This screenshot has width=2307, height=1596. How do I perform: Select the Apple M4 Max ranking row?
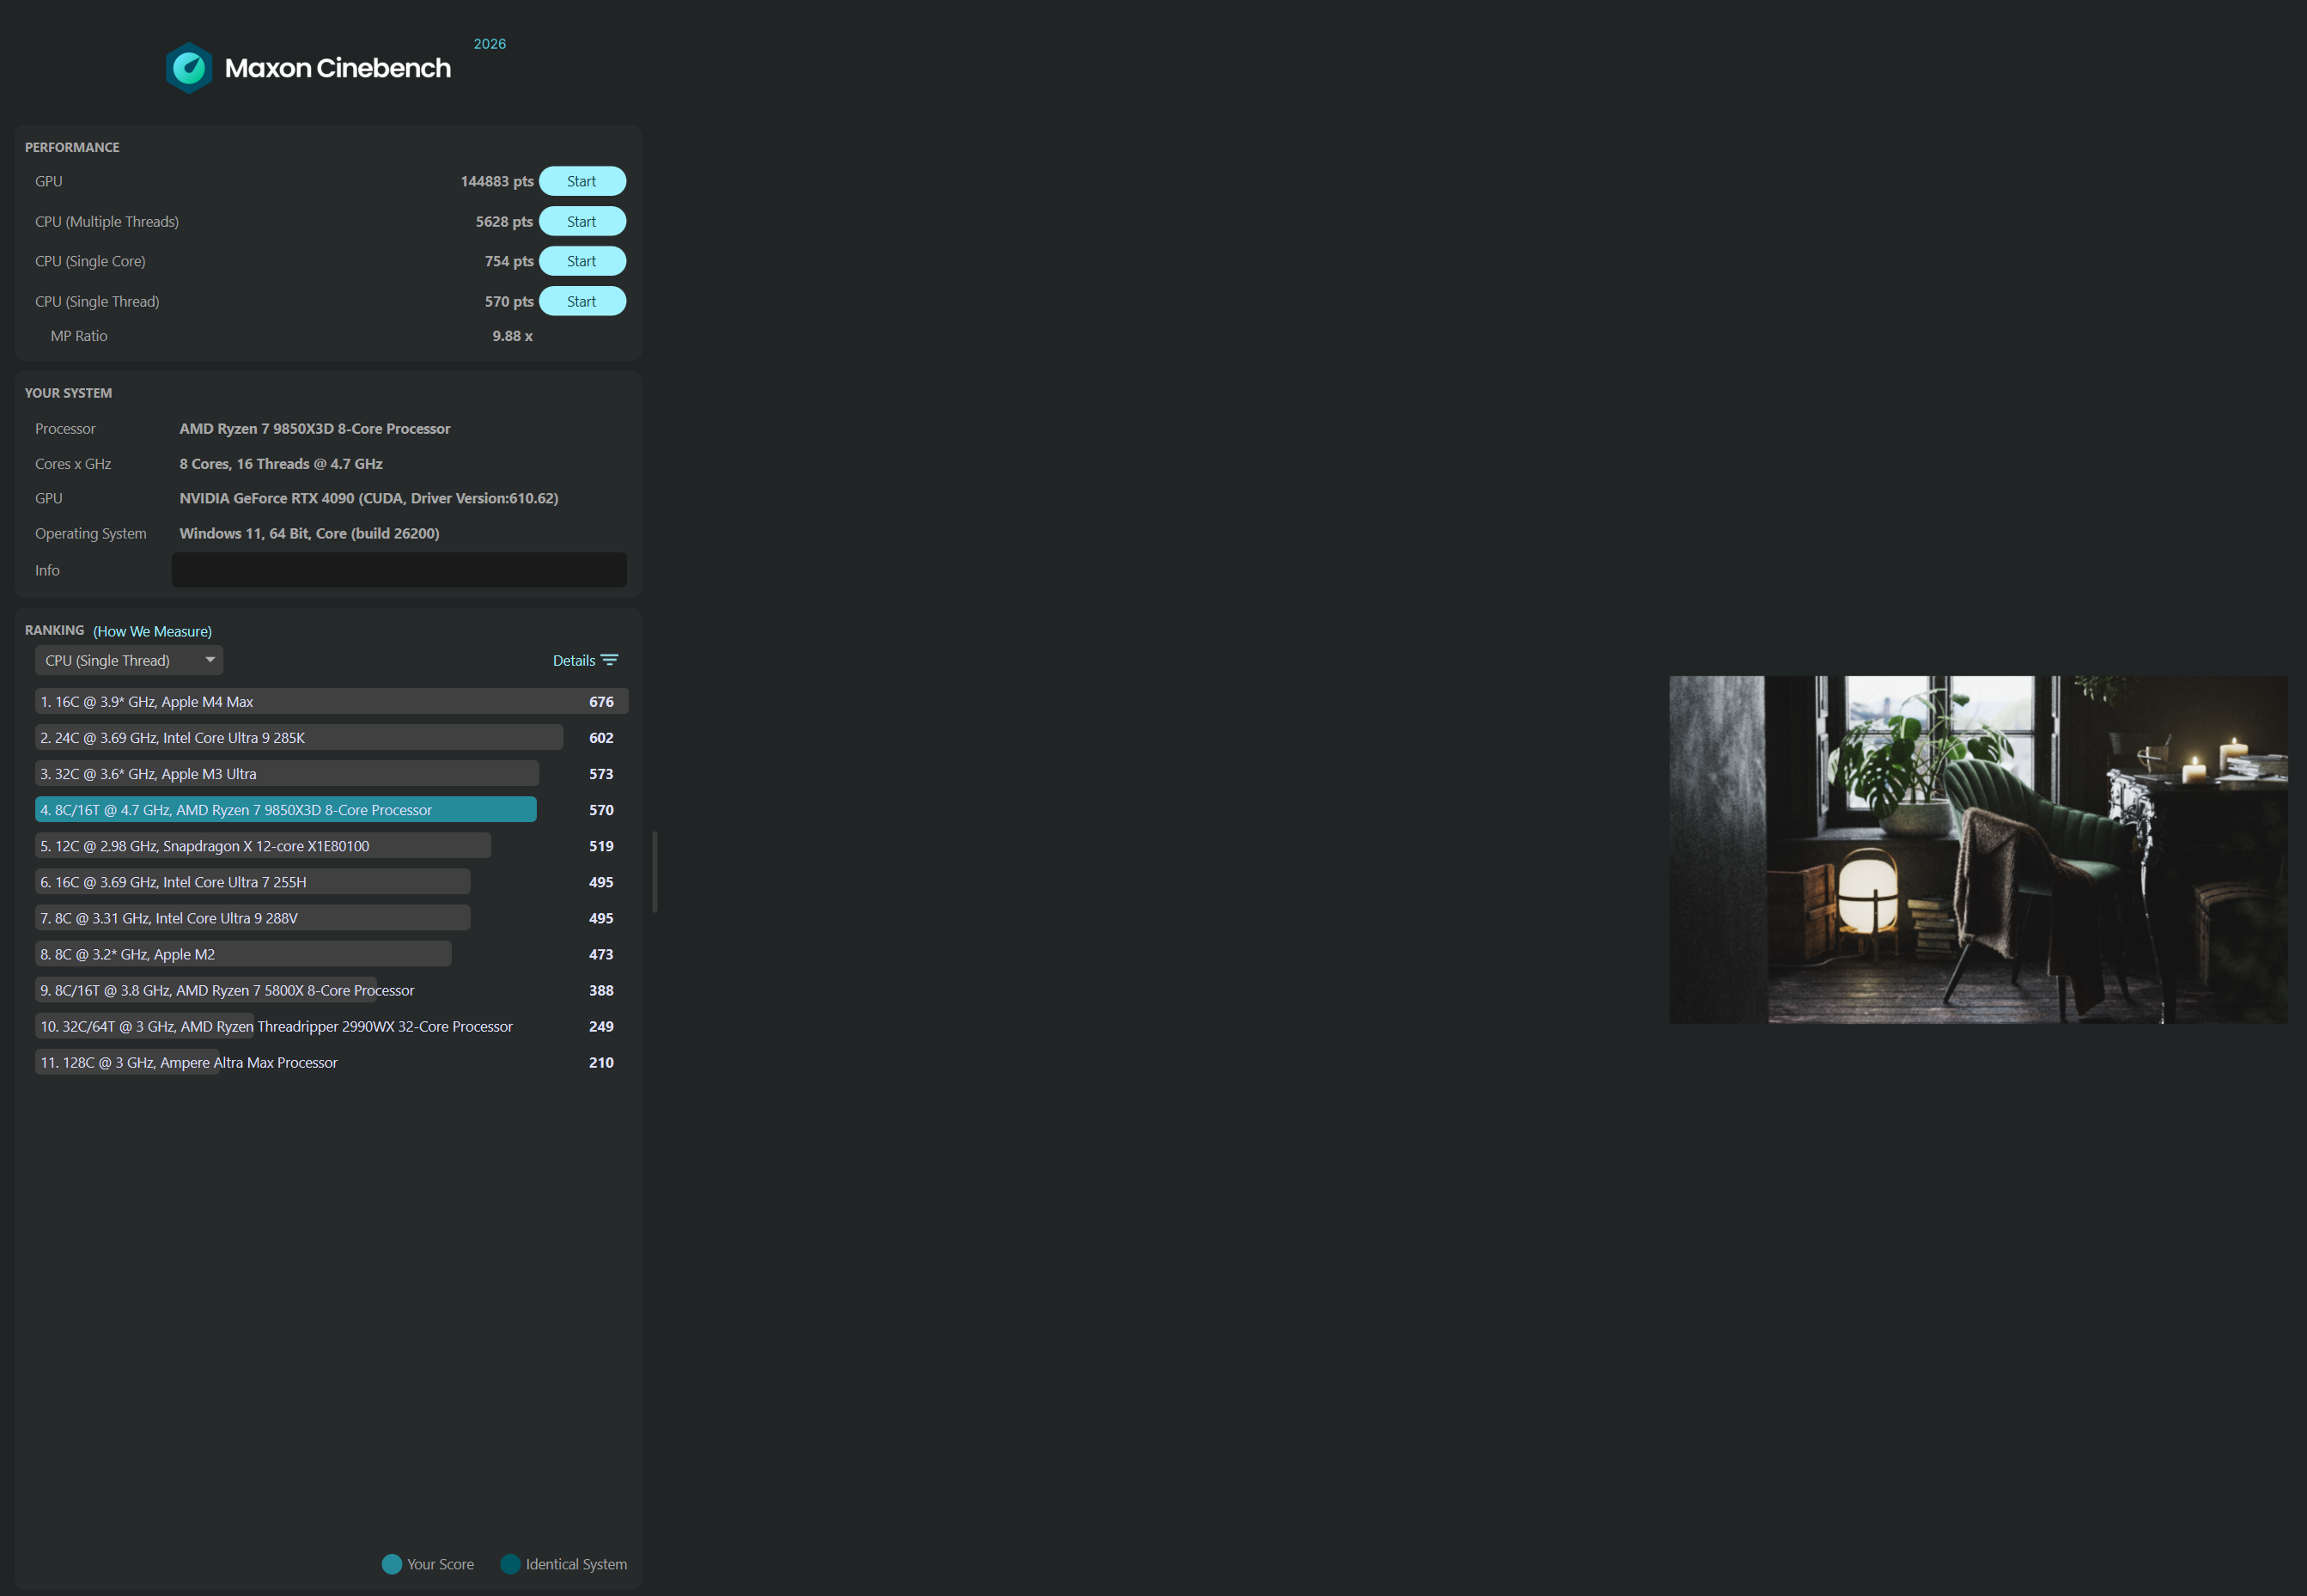pos(331,701)
